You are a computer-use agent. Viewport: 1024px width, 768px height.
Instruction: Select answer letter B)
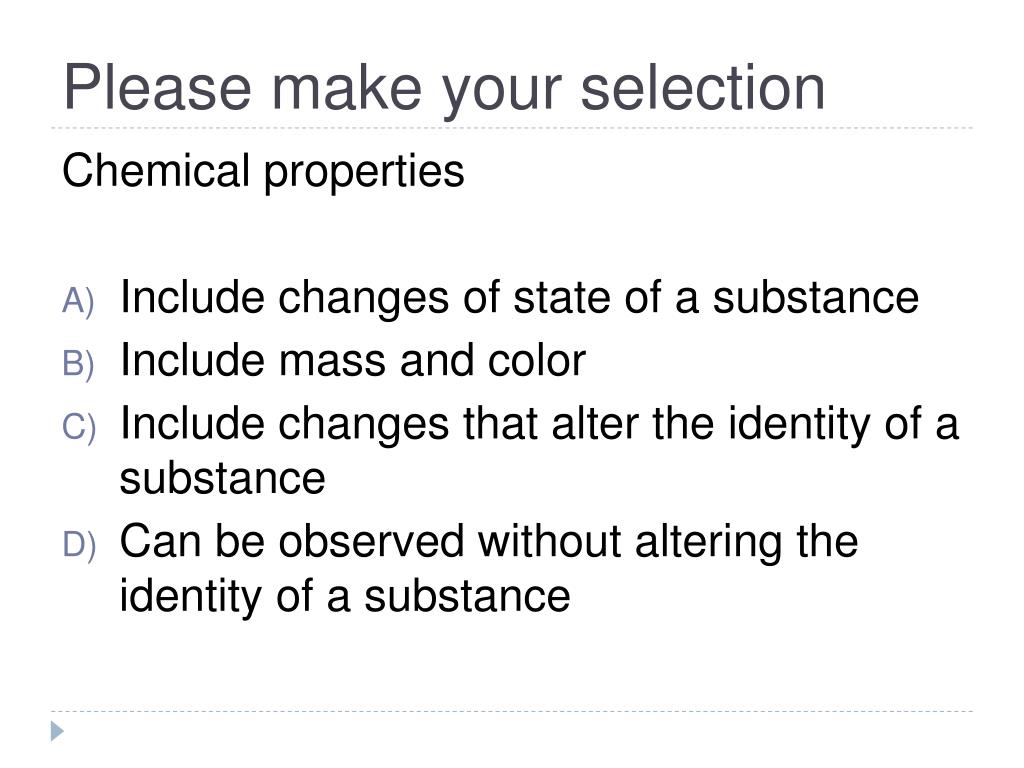point(78,363)
